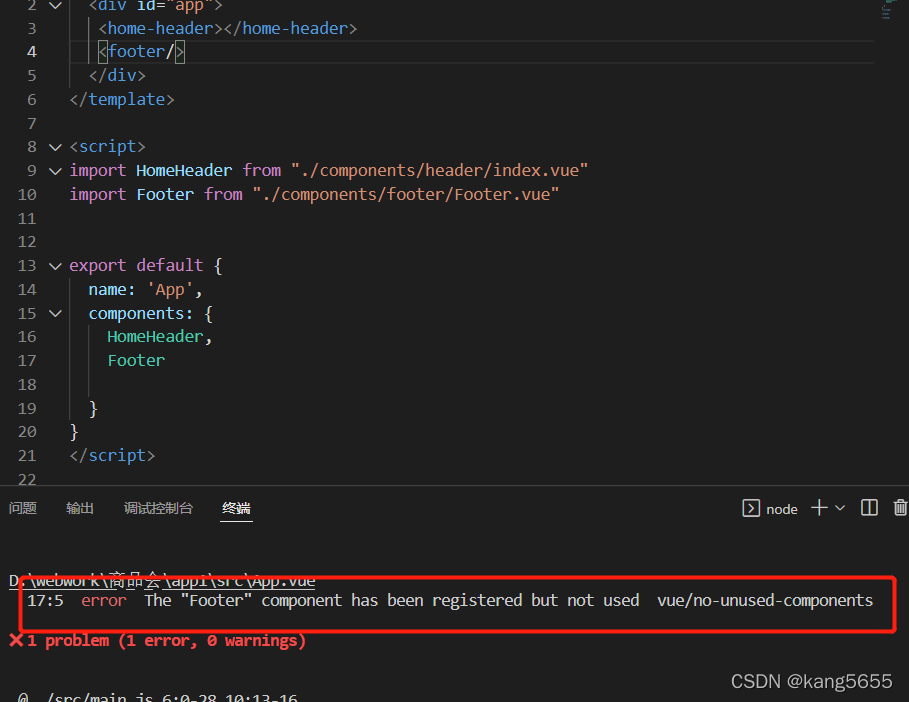Collapse the export default fold on line 13

pyautogui.click(x=55, y=266)
